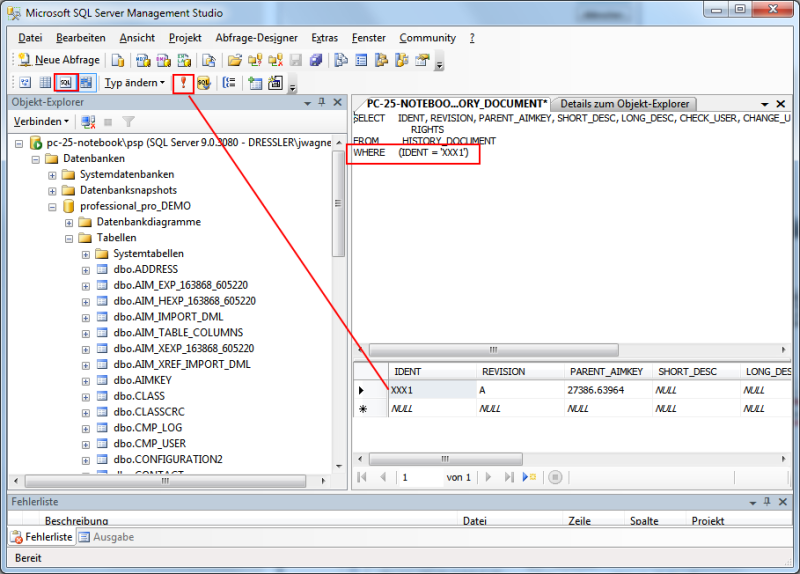Open the Fenster menu
This screenshot has width=800, height=574.
(368, 38)
